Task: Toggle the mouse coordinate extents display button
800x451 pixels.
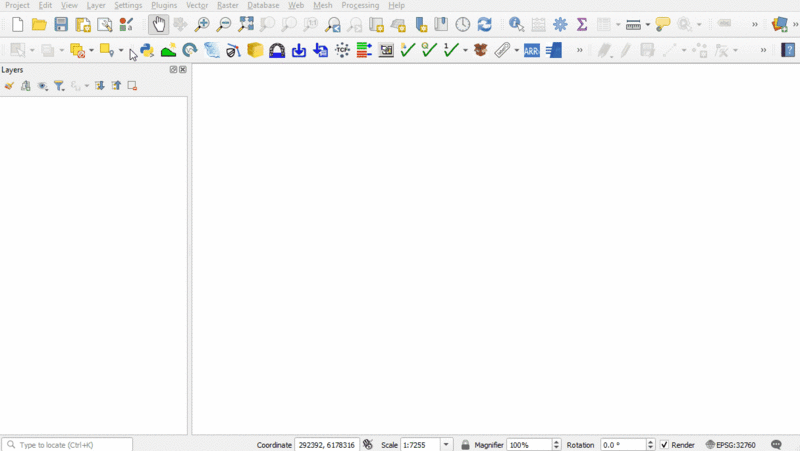Action: [368, 445]
